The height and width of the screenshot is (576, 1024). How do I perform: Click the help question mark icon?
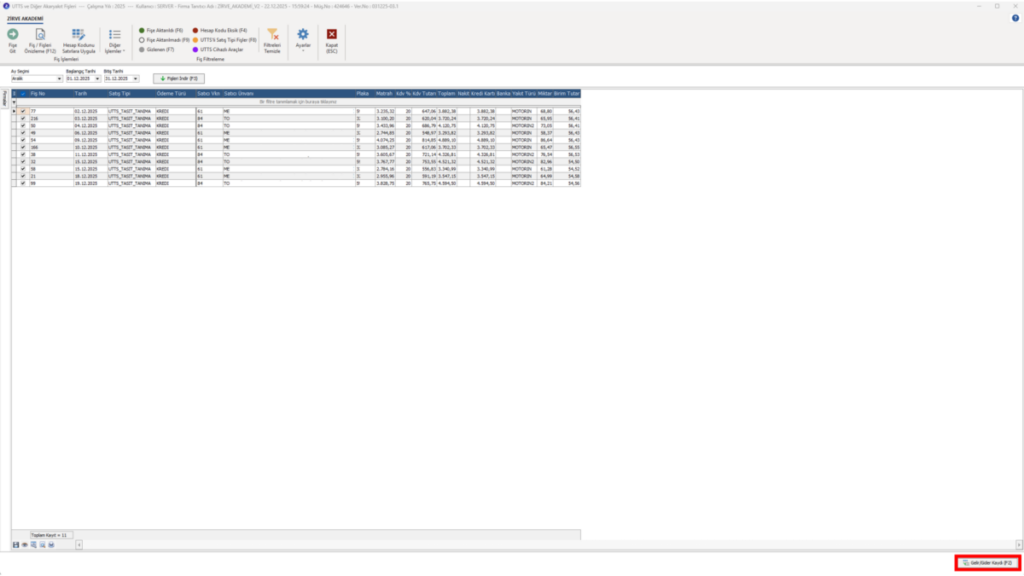click(1015, 18)
